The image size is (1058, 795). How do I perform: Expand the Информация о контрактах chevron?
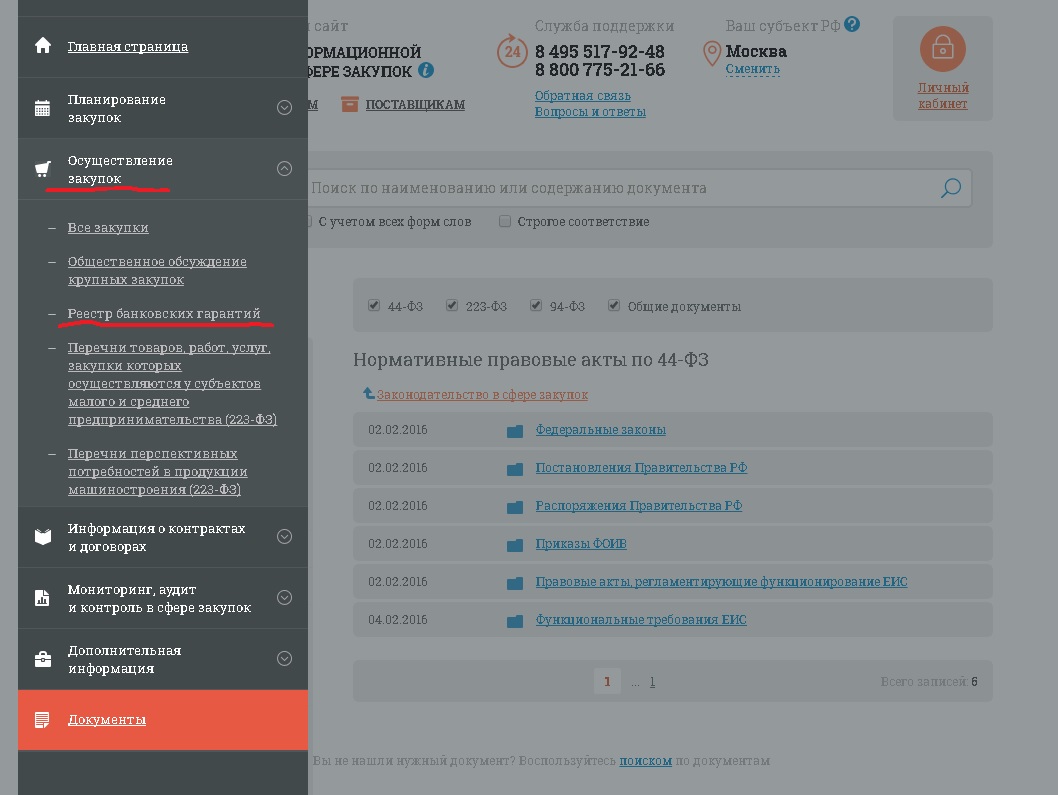[x=284, y=537]
